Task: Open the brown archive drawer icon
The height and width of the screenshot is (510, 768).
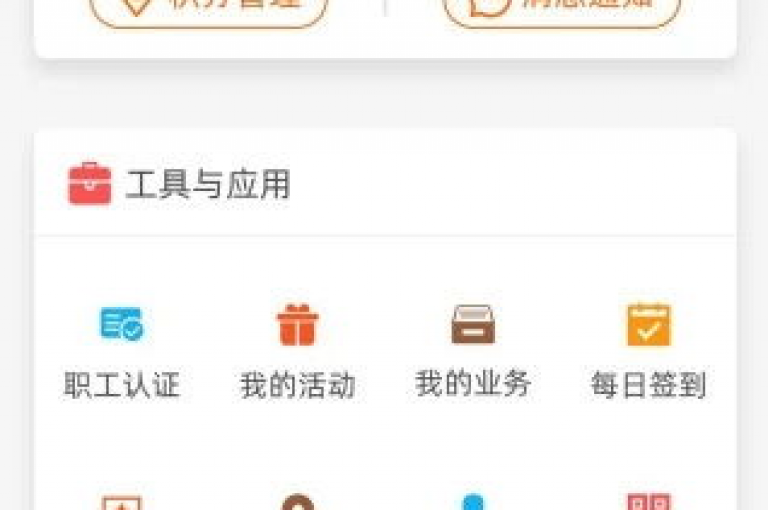Action: click(473, 324)
